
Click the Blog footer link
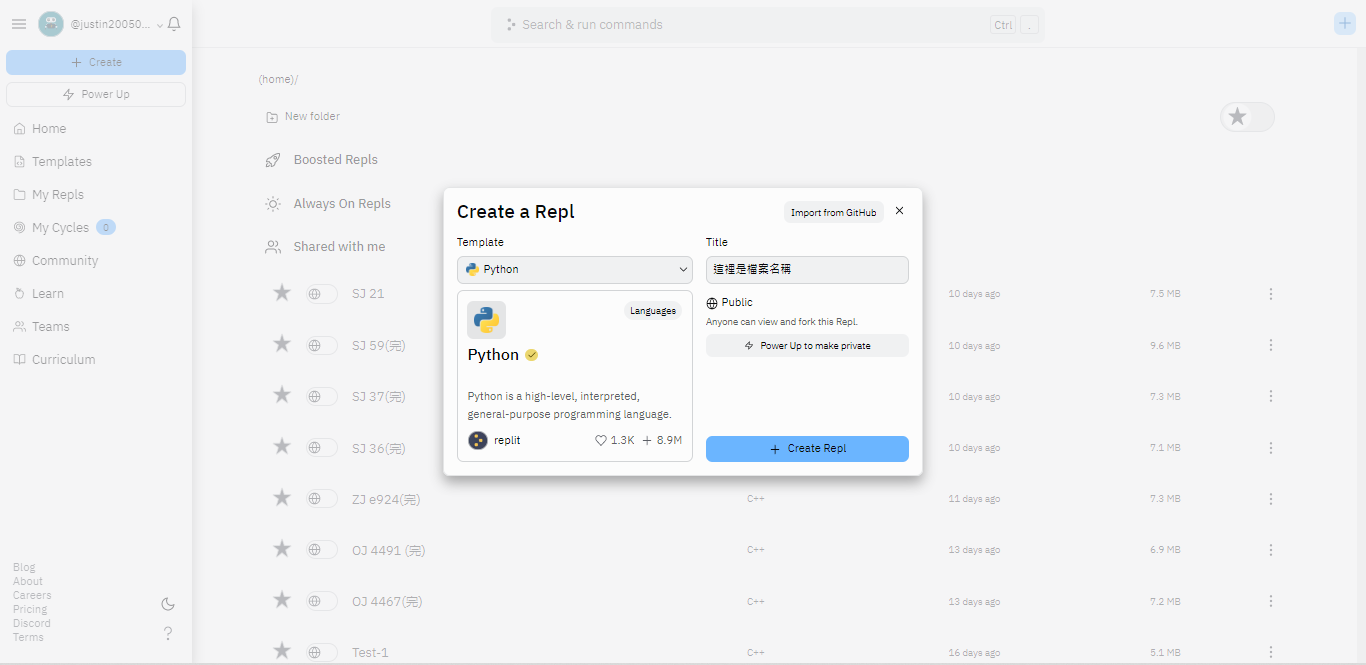click(24, 567)
